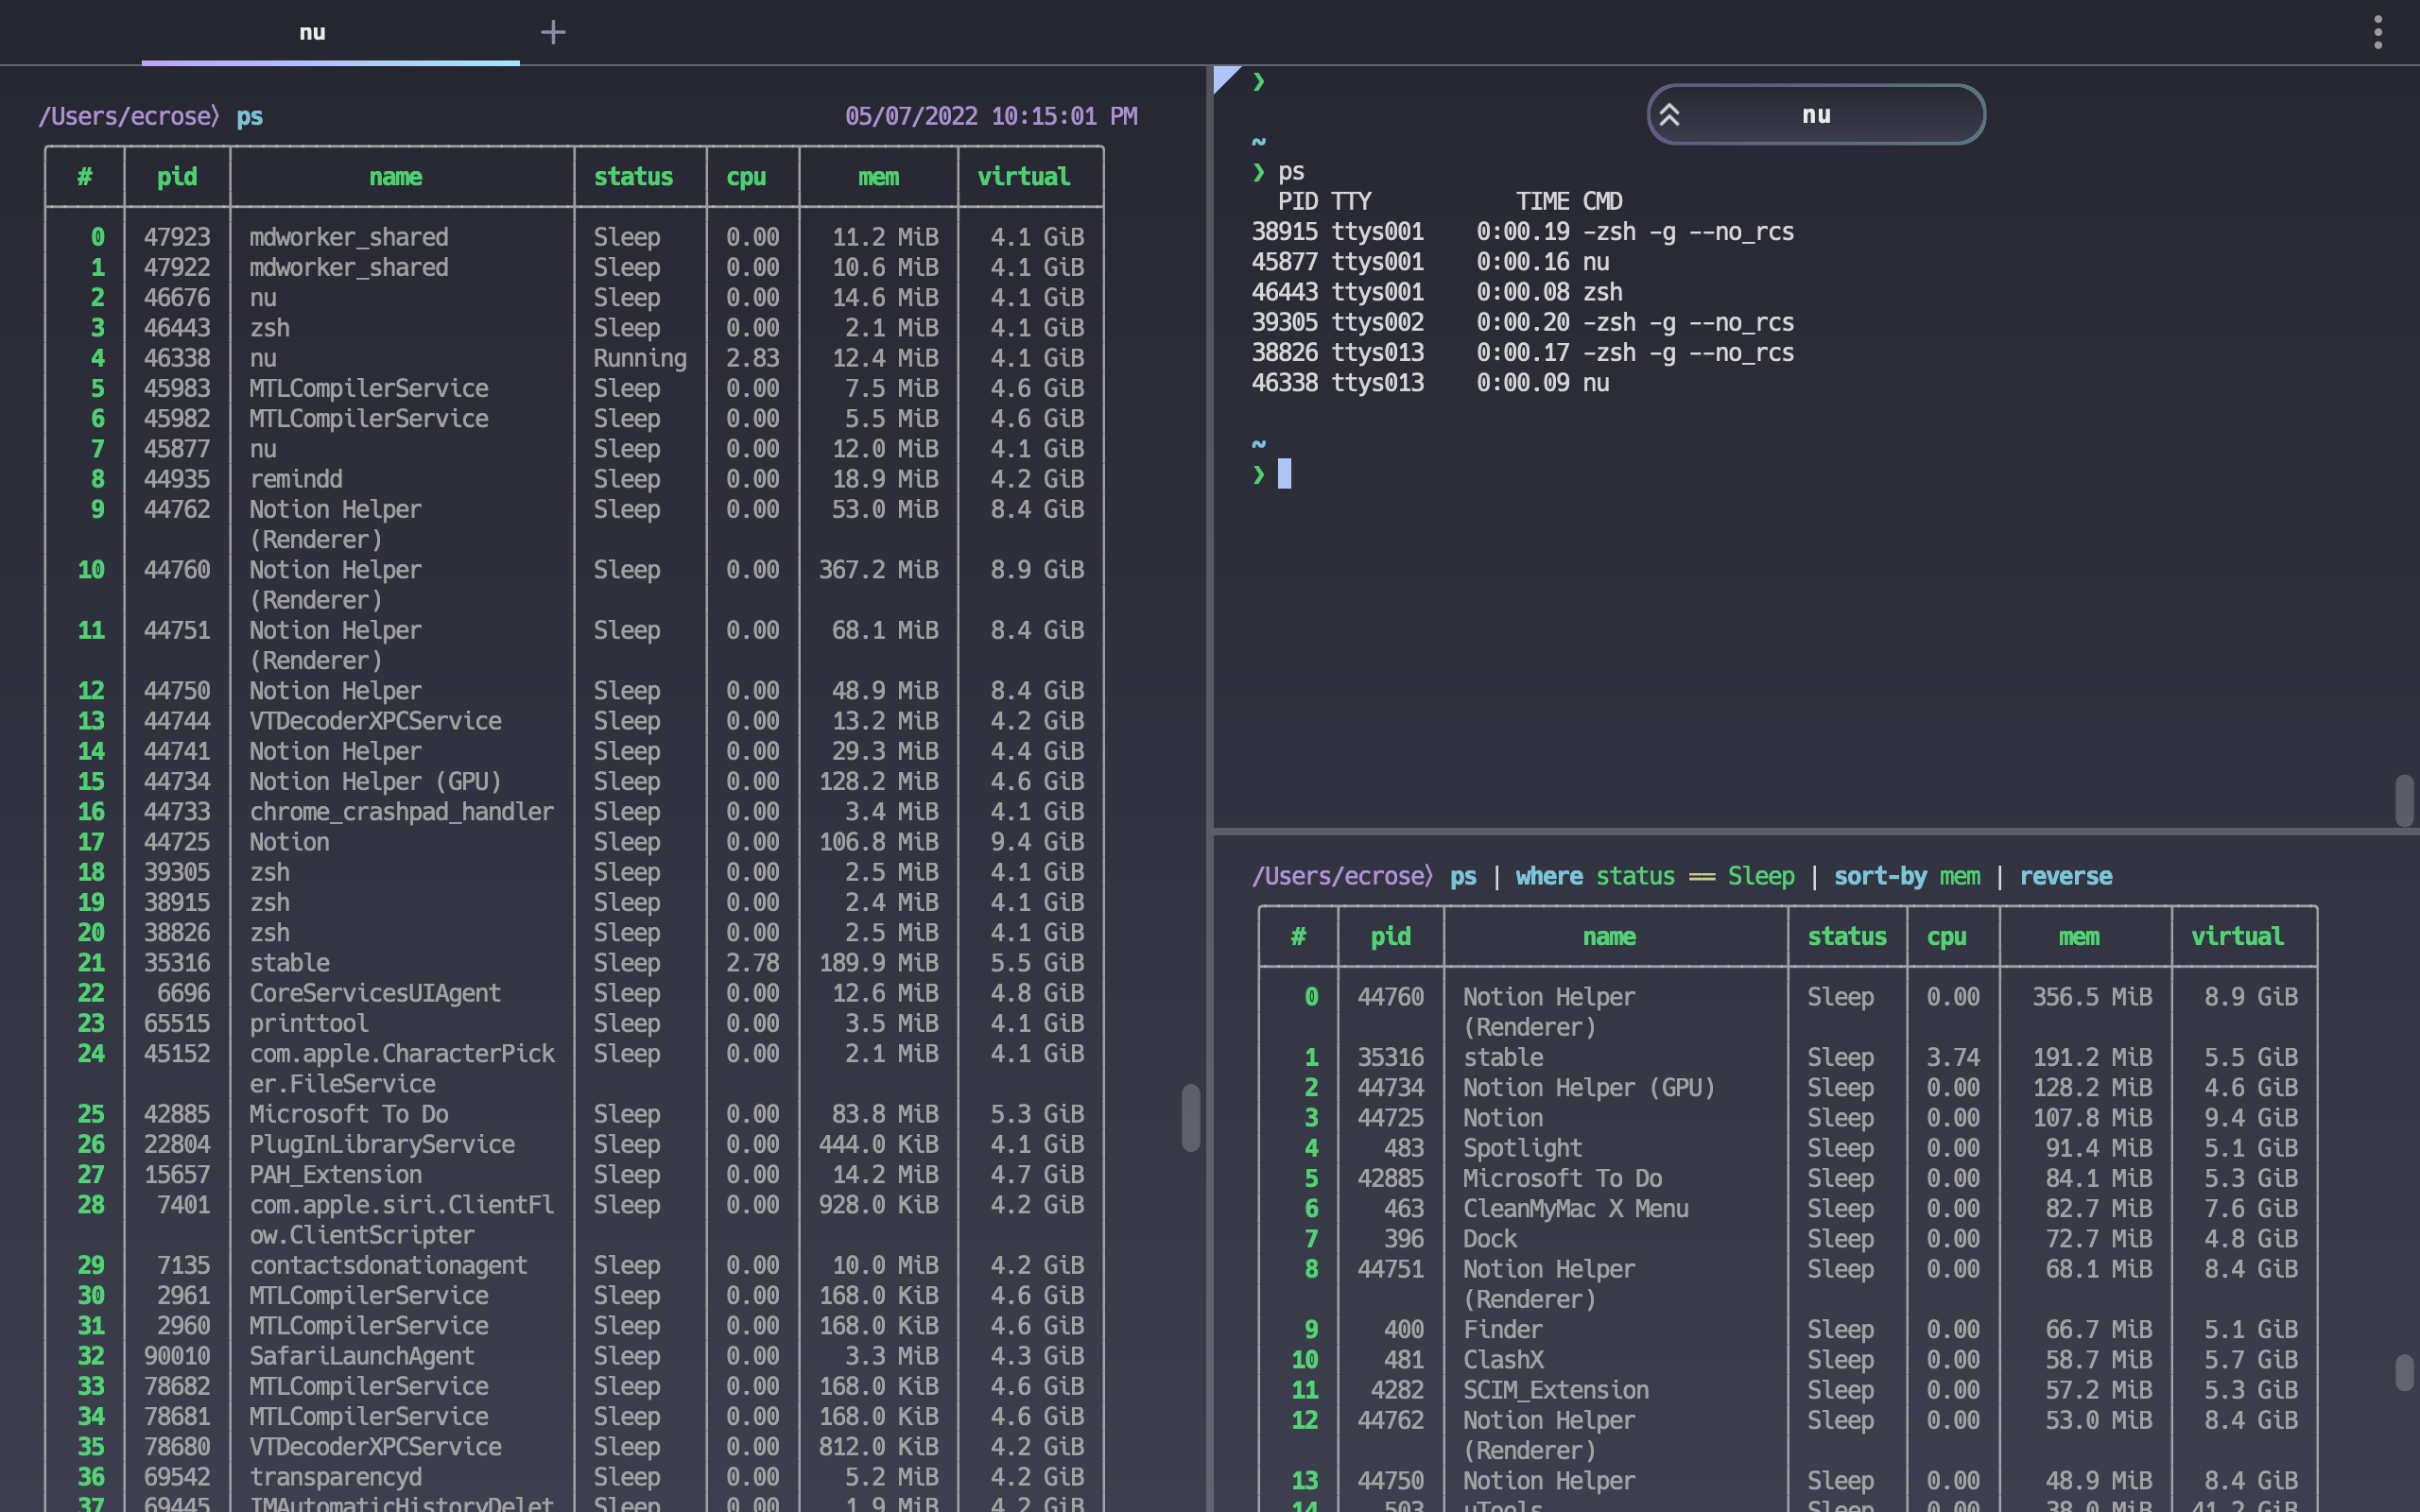Click the bottom-right pane scrollbar thumb
The height and width of the screenshot is (1512, 2420).
pos(2404,1372)
